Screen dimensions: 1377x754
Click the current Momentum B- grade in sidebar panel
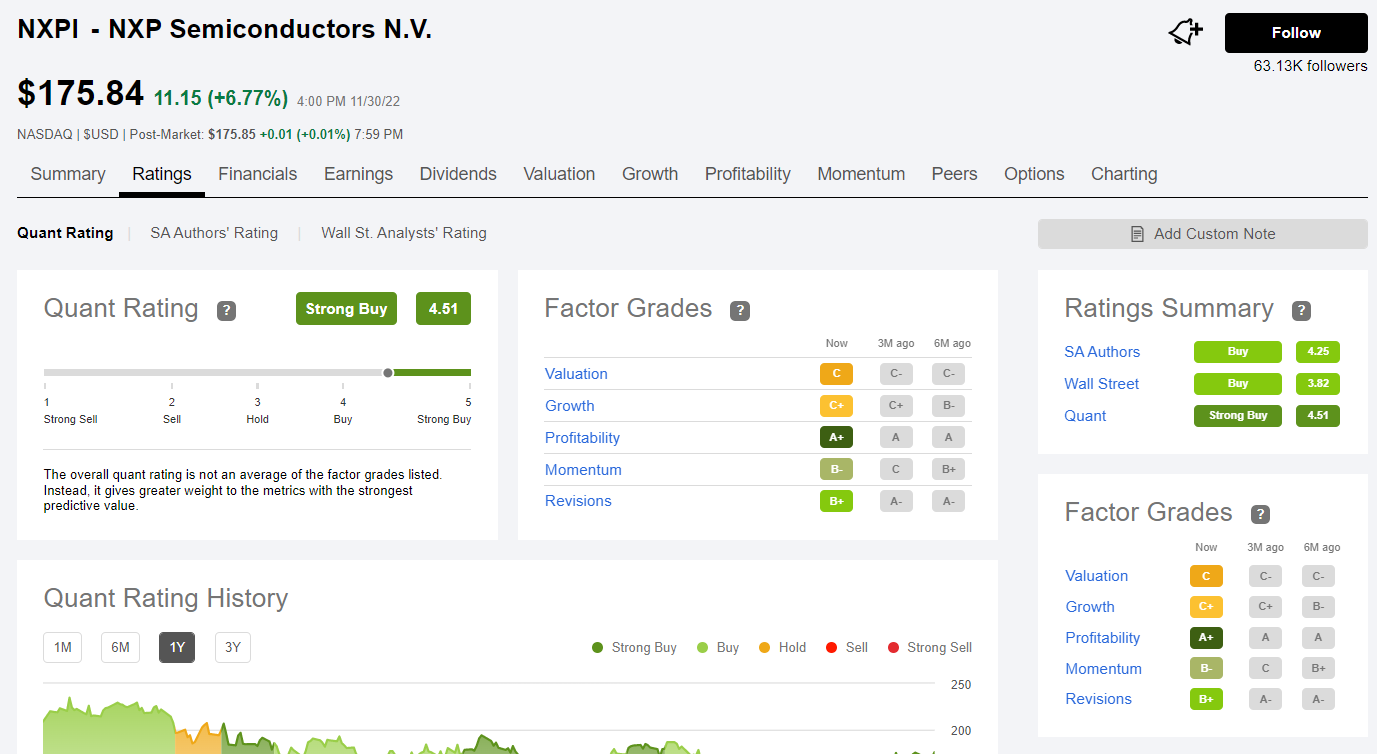click(1206, 669)
